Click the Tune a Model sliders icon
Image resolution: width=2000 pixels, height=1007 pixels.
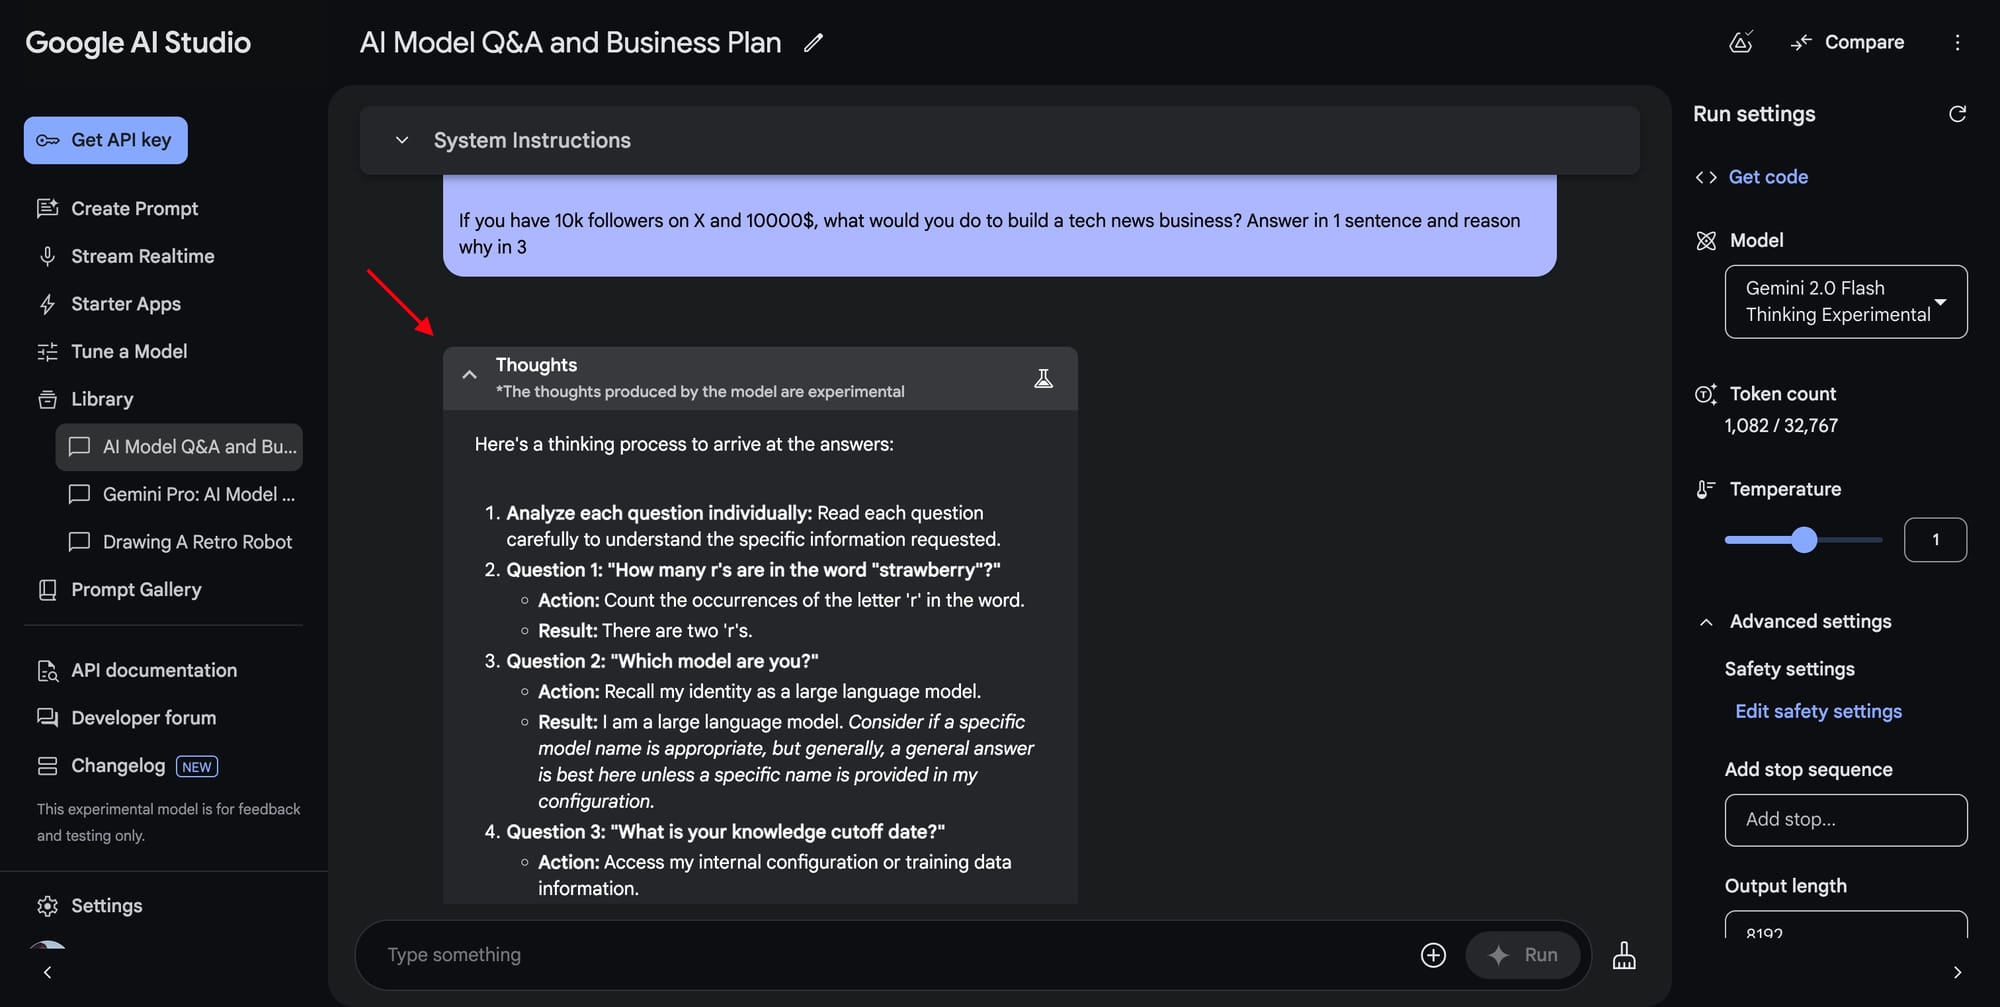(47, 351)
